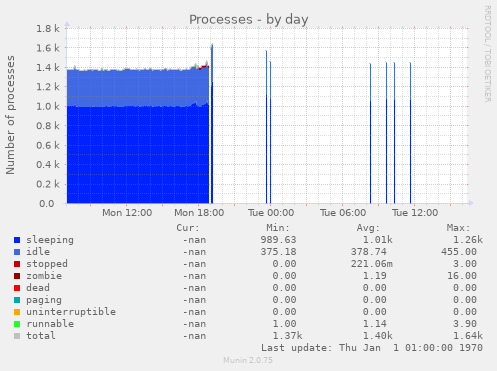497x371 pixels.
Task: Click idle average value 378.74
Action: [369, 252]
